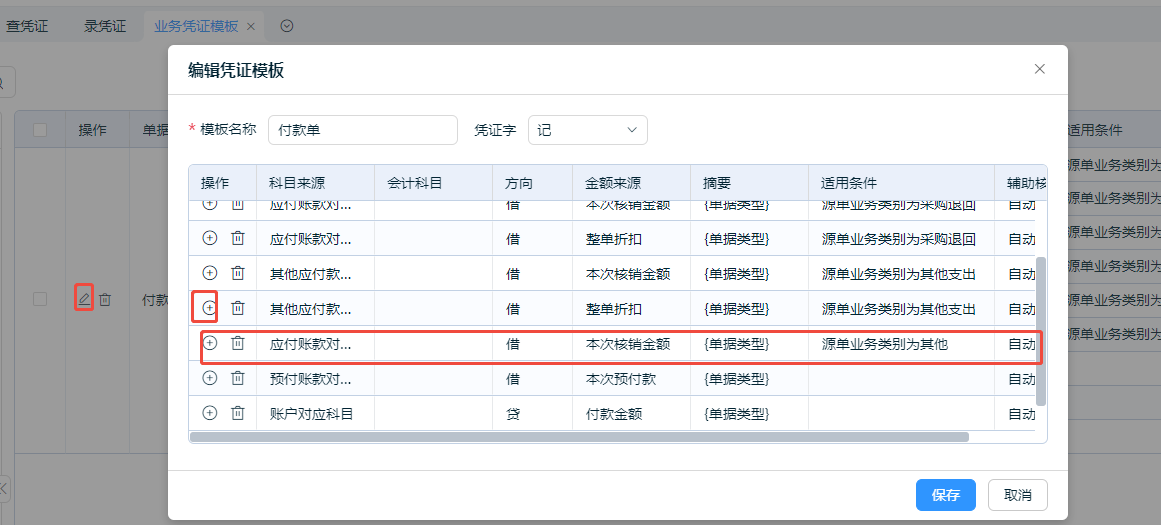Click the 保存 button
This screenshot has width=1161, height=525.
pos(945,495)
